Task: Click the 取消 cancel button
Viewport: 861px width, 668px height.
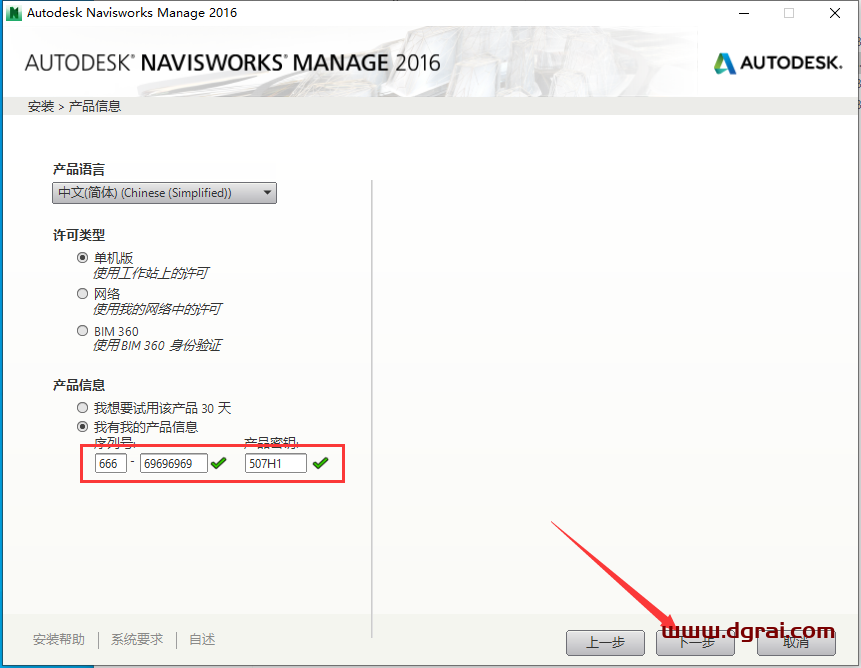Action: tap(796, 643)
